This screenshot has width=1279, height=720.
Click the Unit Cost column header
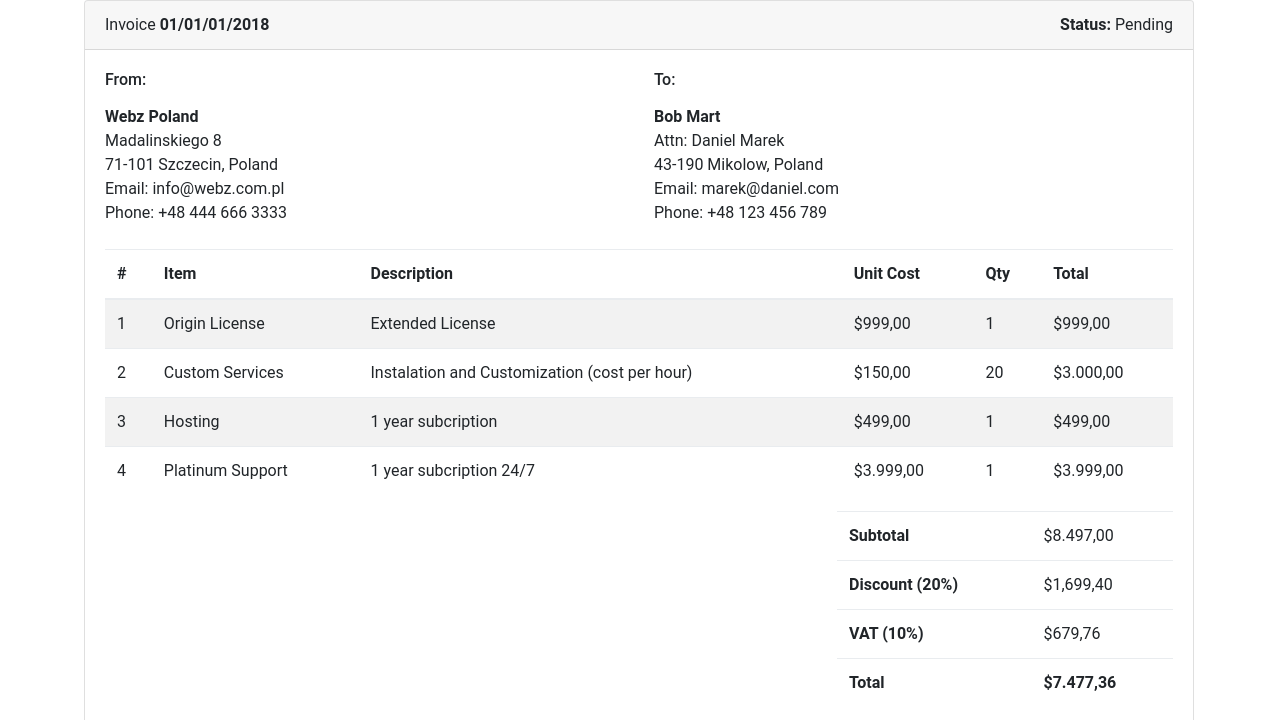(x=886, y=273)
